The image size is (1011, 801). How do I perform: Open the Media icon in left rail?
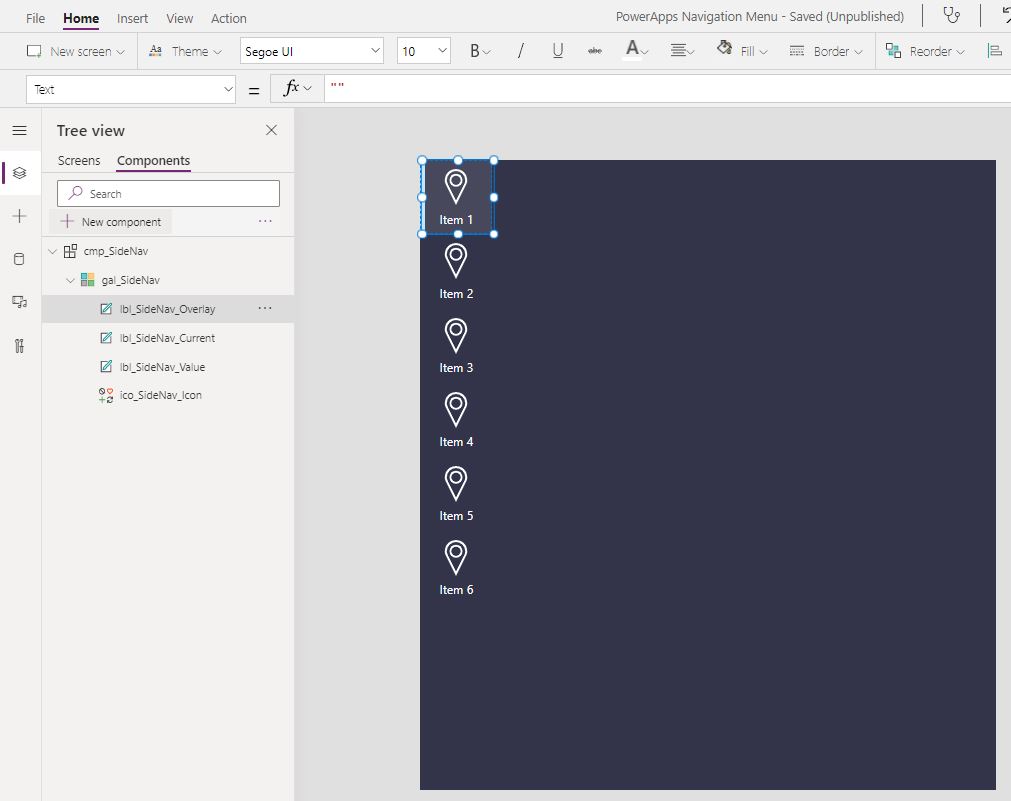point(19,302)
